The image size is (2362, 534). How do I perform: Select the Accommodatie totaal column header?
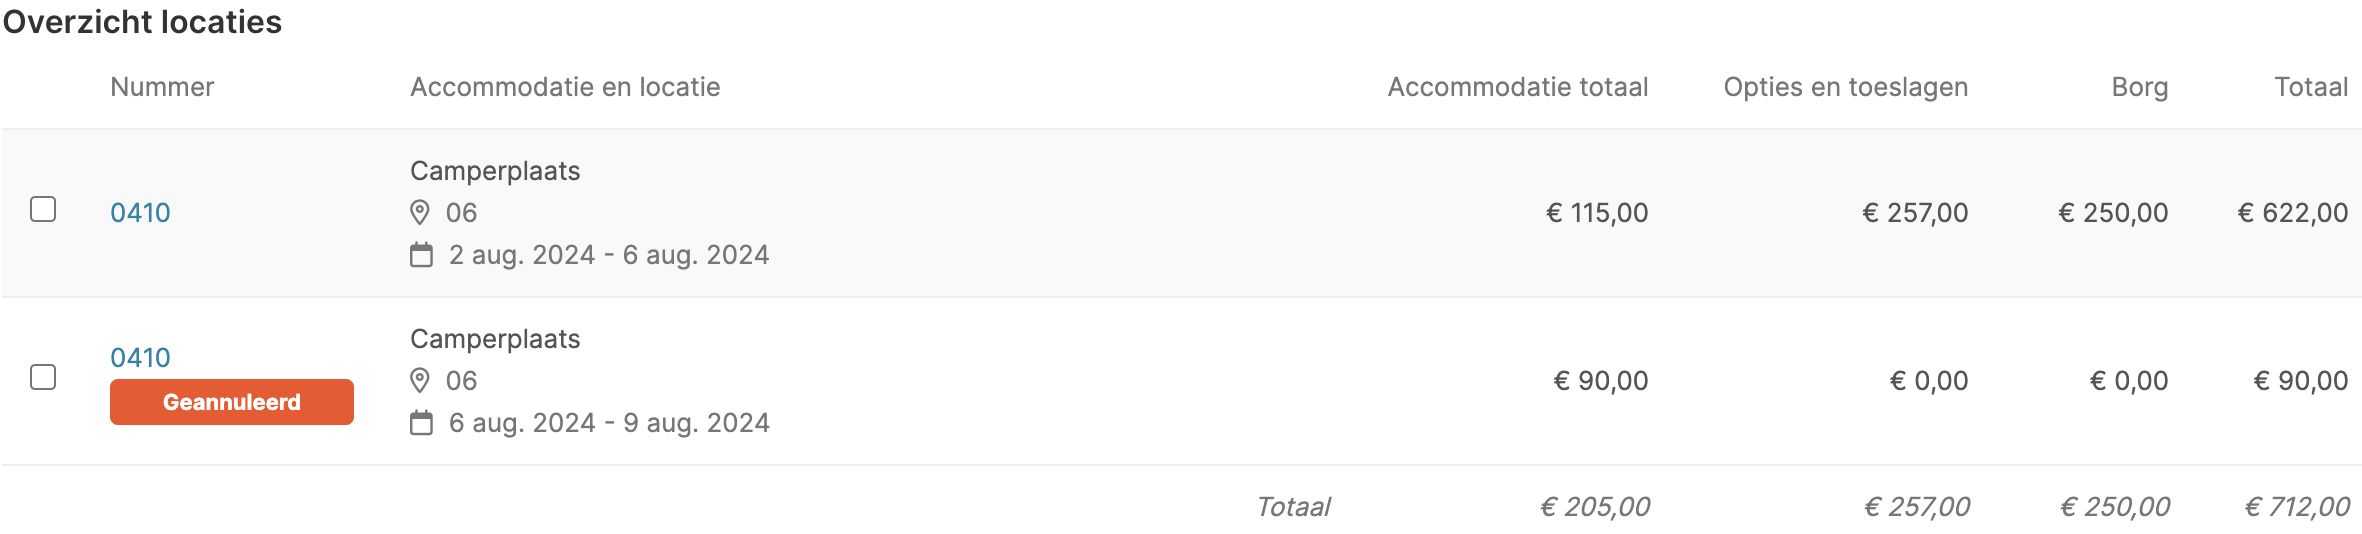1517,87
